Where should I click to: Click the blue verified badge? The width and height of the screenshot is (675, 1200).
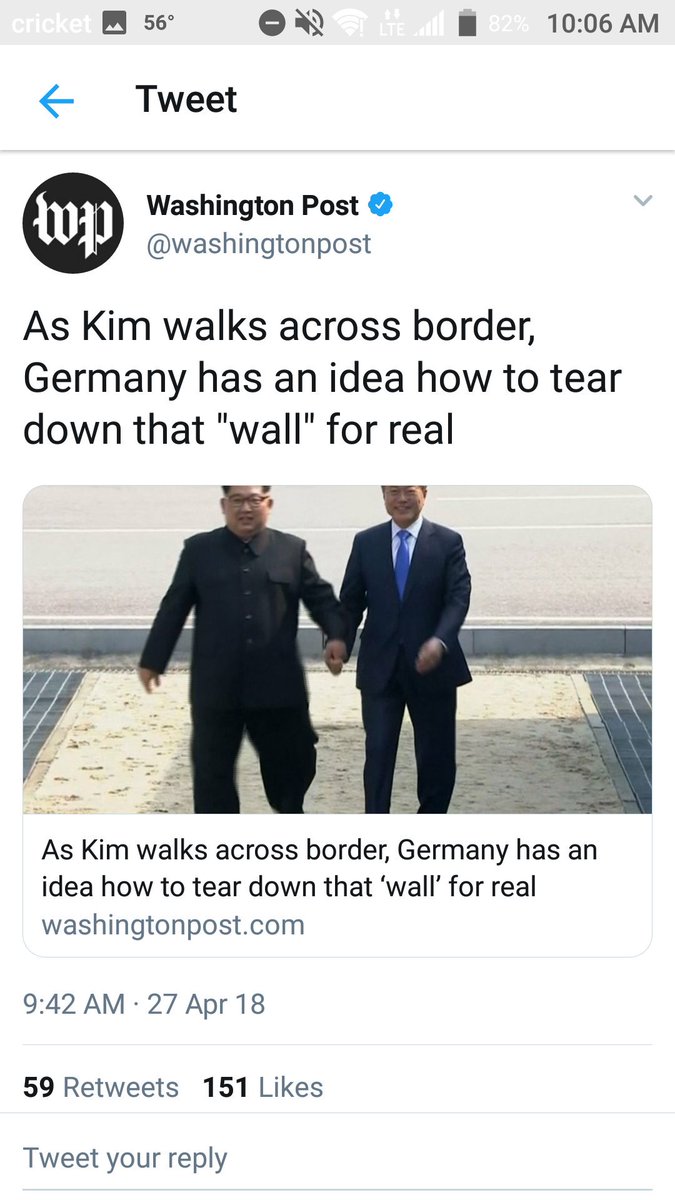[381, 206]
